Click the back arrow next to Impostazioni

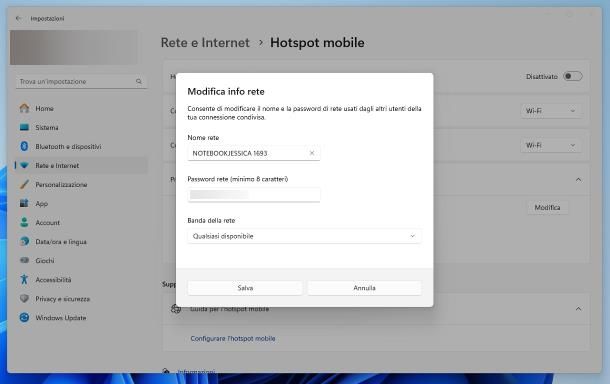18,18
